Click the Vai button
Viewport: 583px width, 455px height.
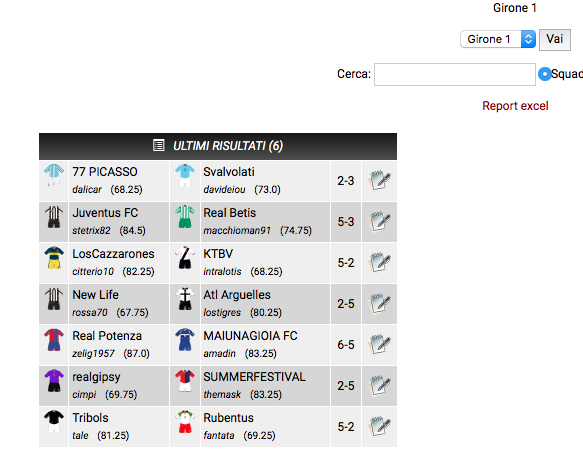pos(555,39)
